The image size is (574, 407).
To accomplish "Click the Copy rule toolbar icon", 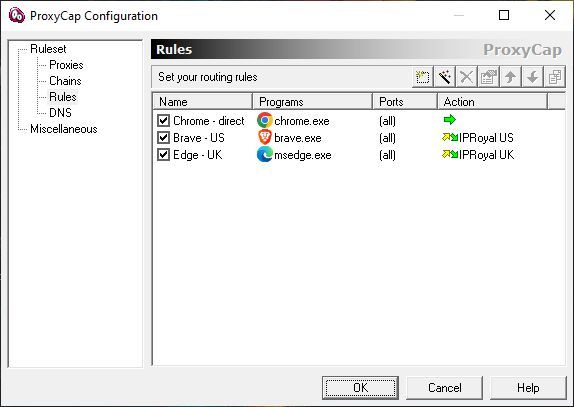I will 555,77.
